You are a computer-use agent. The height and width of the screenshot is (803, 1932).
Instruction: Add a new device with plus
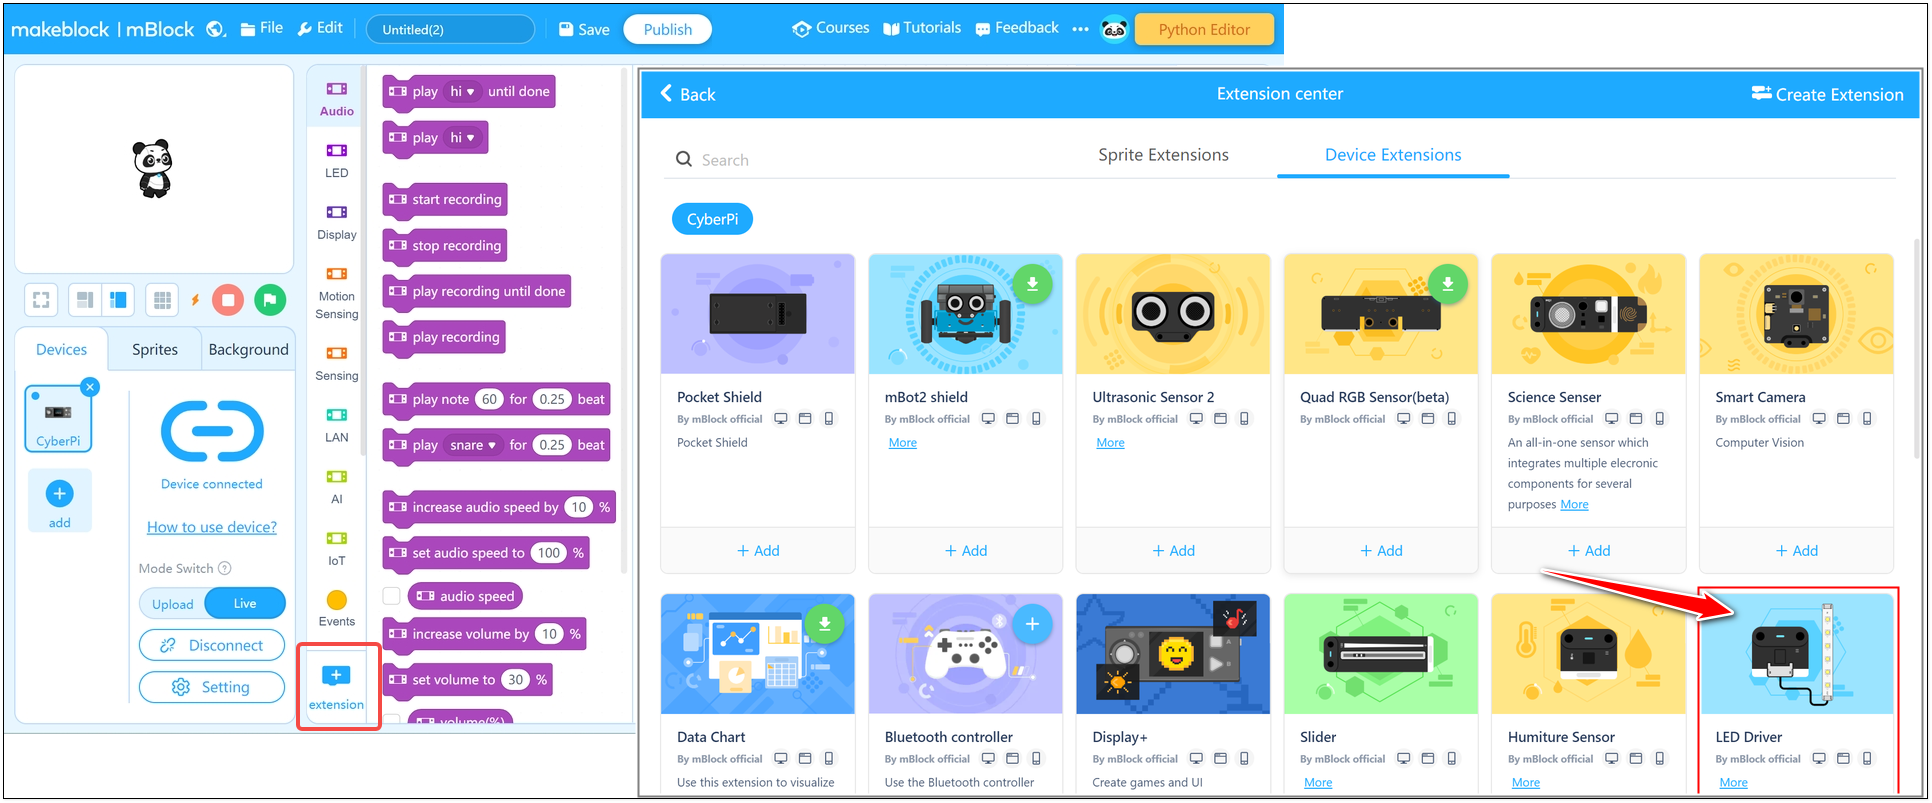click(x=60, y=500)
